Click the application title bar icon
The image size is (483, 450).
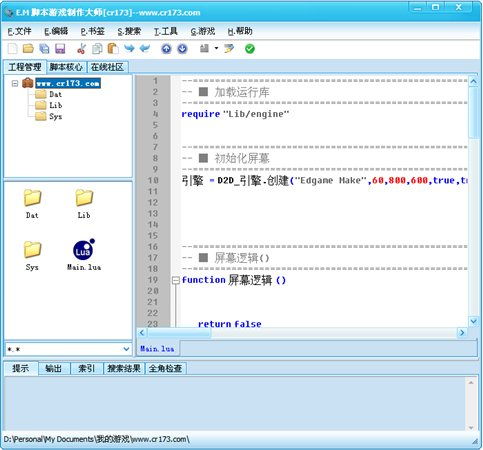tap(10, 13)
